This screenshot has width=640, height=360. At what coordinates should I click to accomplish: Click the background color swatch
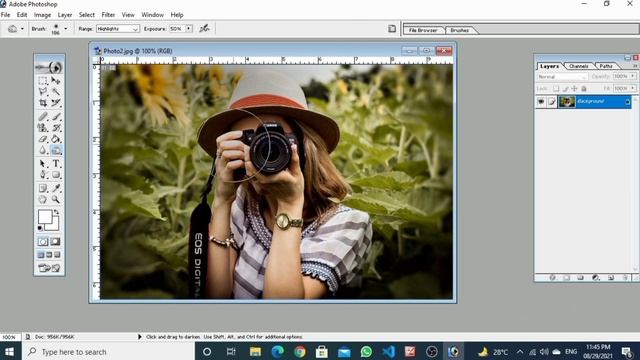click(55, 226)
